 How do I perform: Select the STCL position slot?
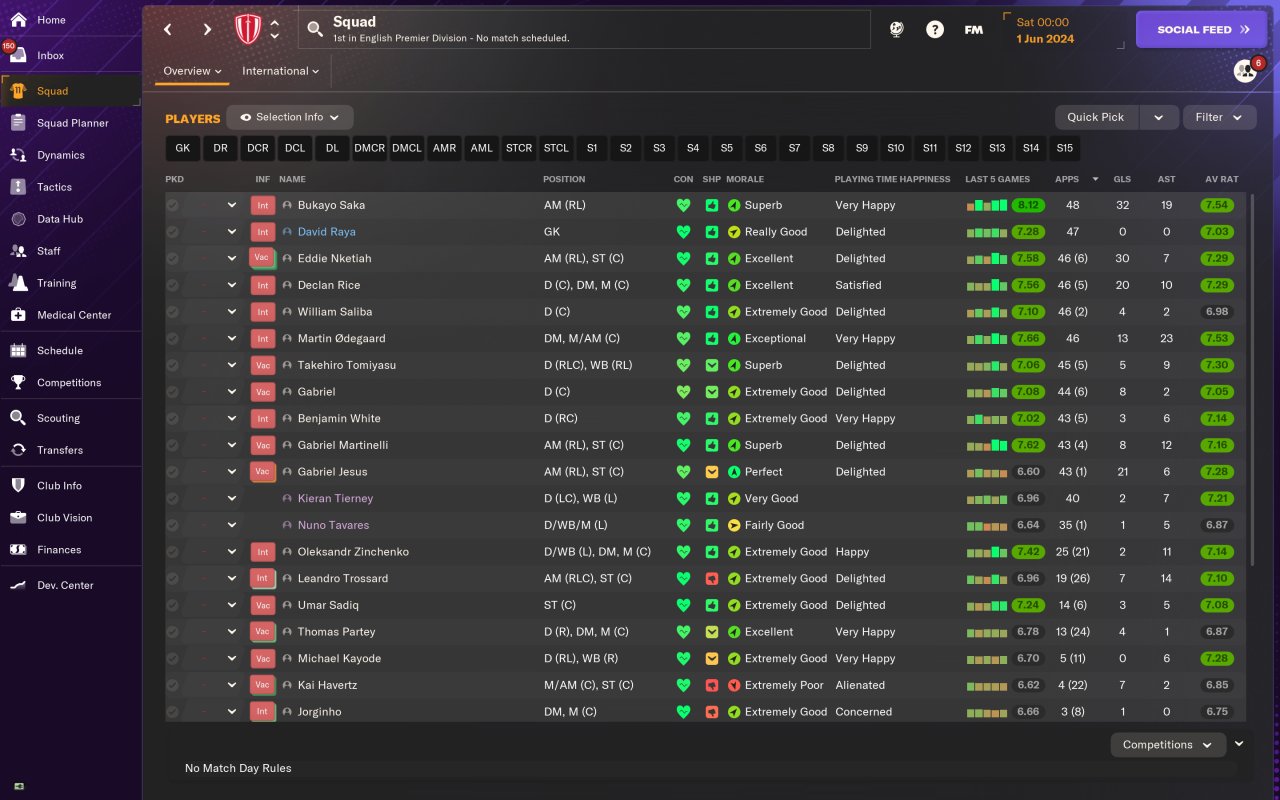coord(556,148)
